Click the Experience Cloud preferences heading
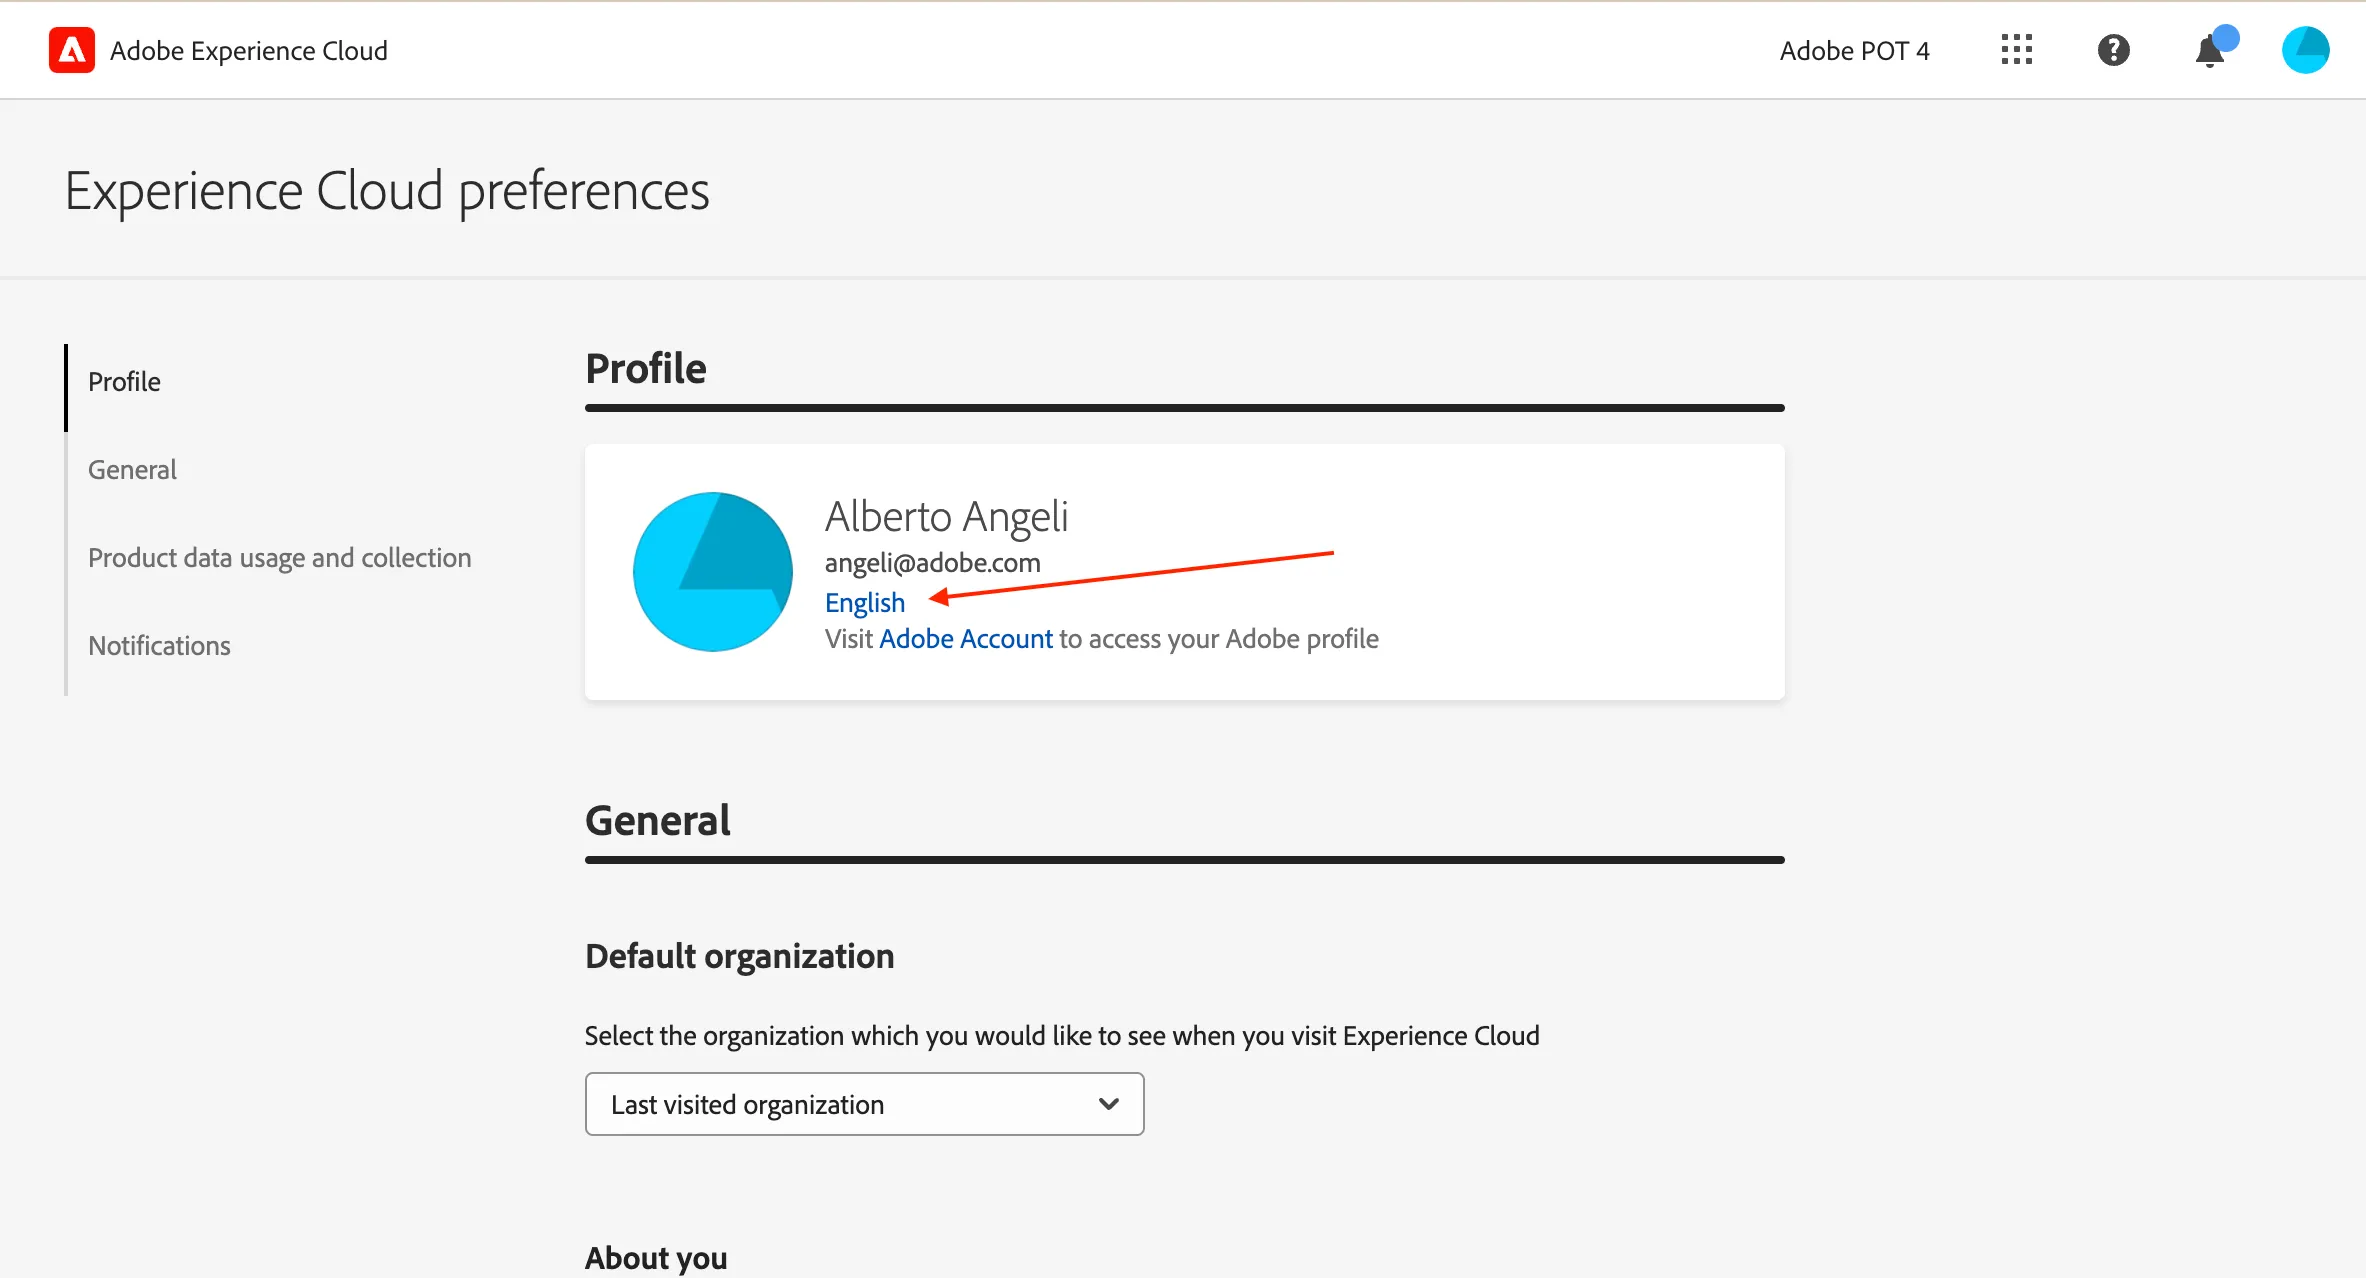This screenshot has width=2366, height=1278. pyautogui.click(x=387, y=190)
